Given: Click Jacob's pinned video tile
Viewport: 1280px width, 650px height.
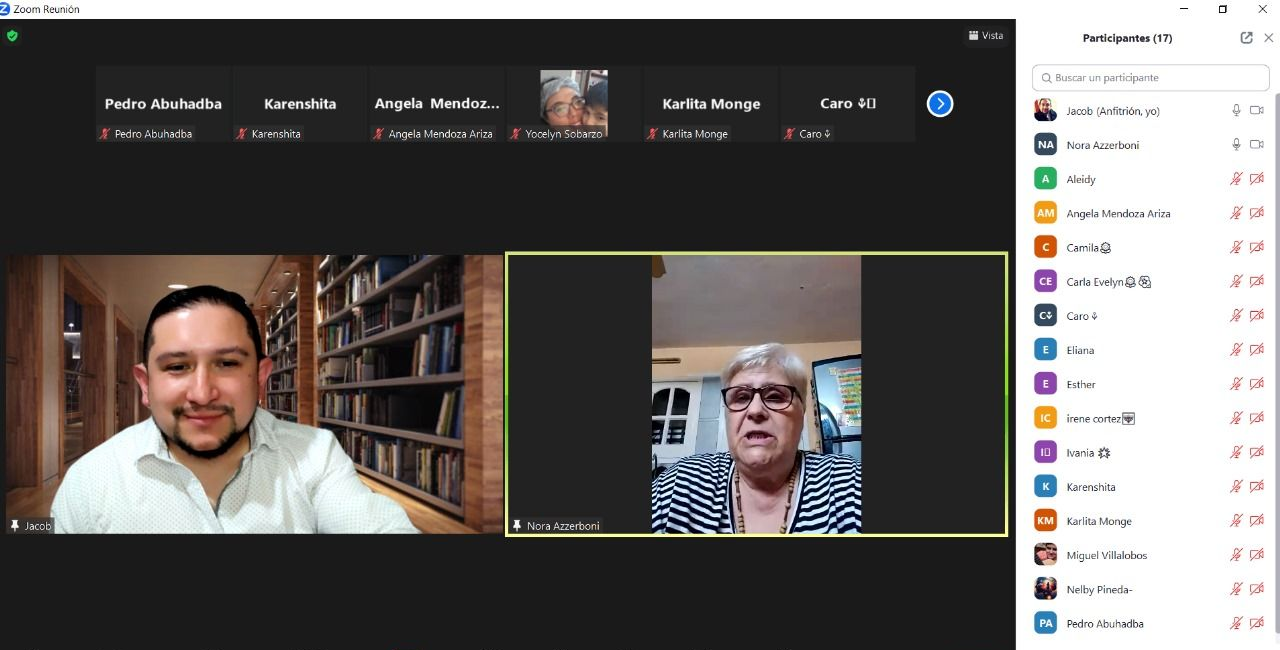Looking at the screenshot, I should click(255, 394).
